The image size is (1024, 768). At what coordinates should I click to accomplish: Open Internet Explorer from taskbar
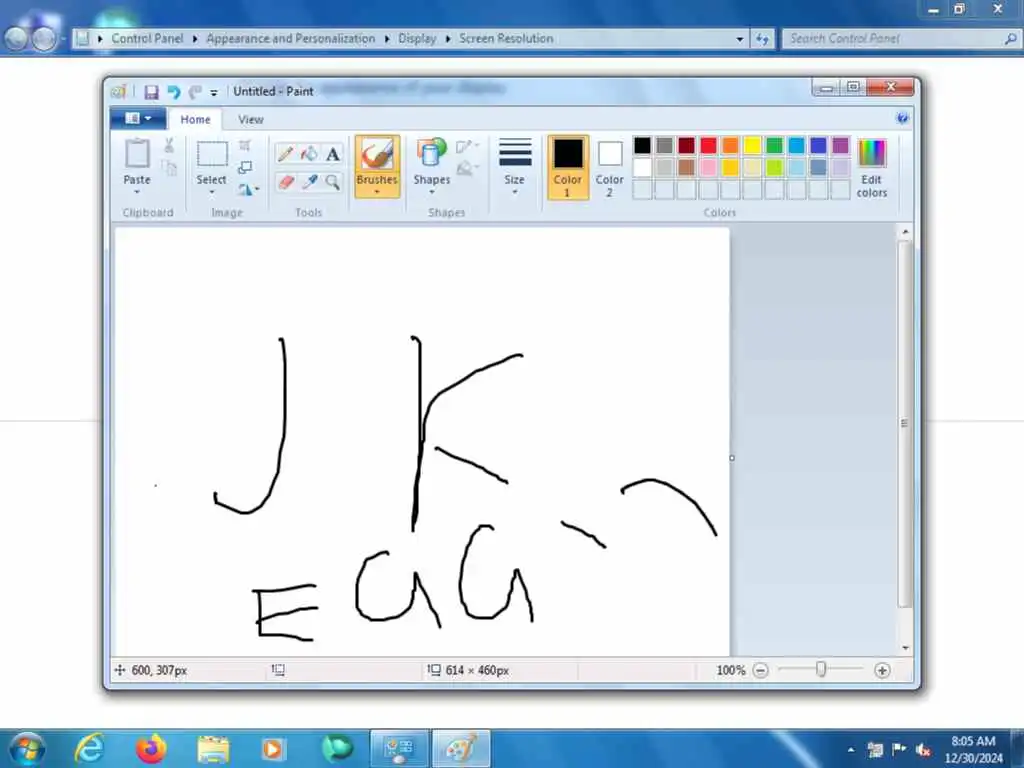tap(89, 748)
